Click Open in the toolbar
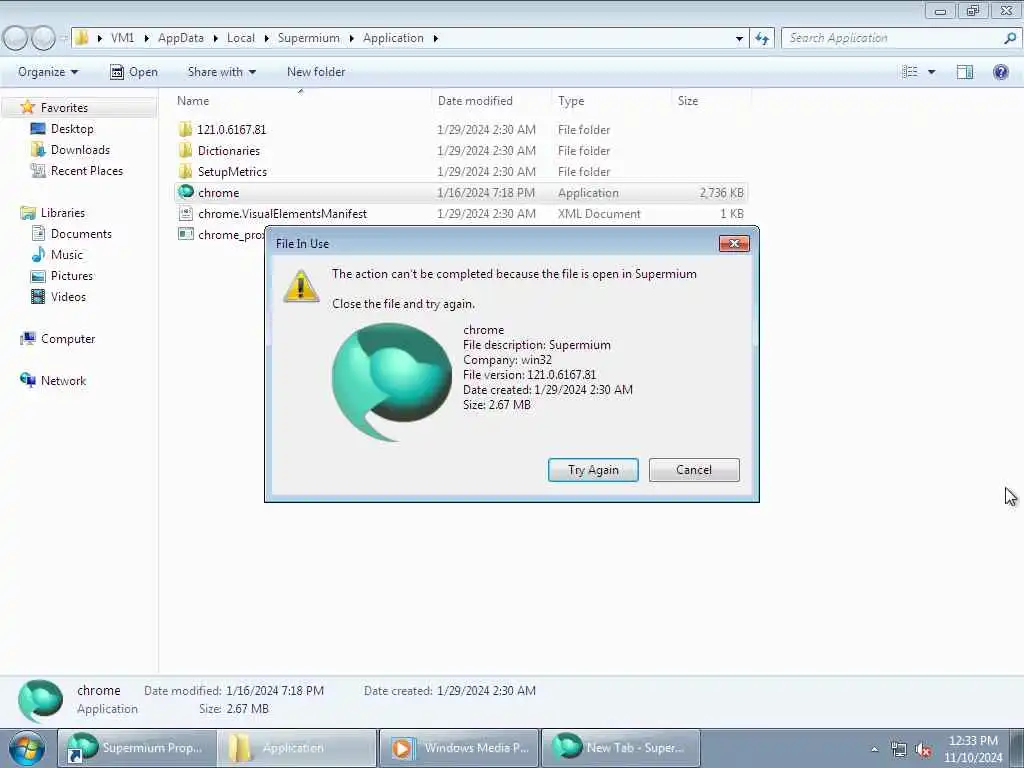1024x768 pixels. pyautogui.click(x=134, y=72)
